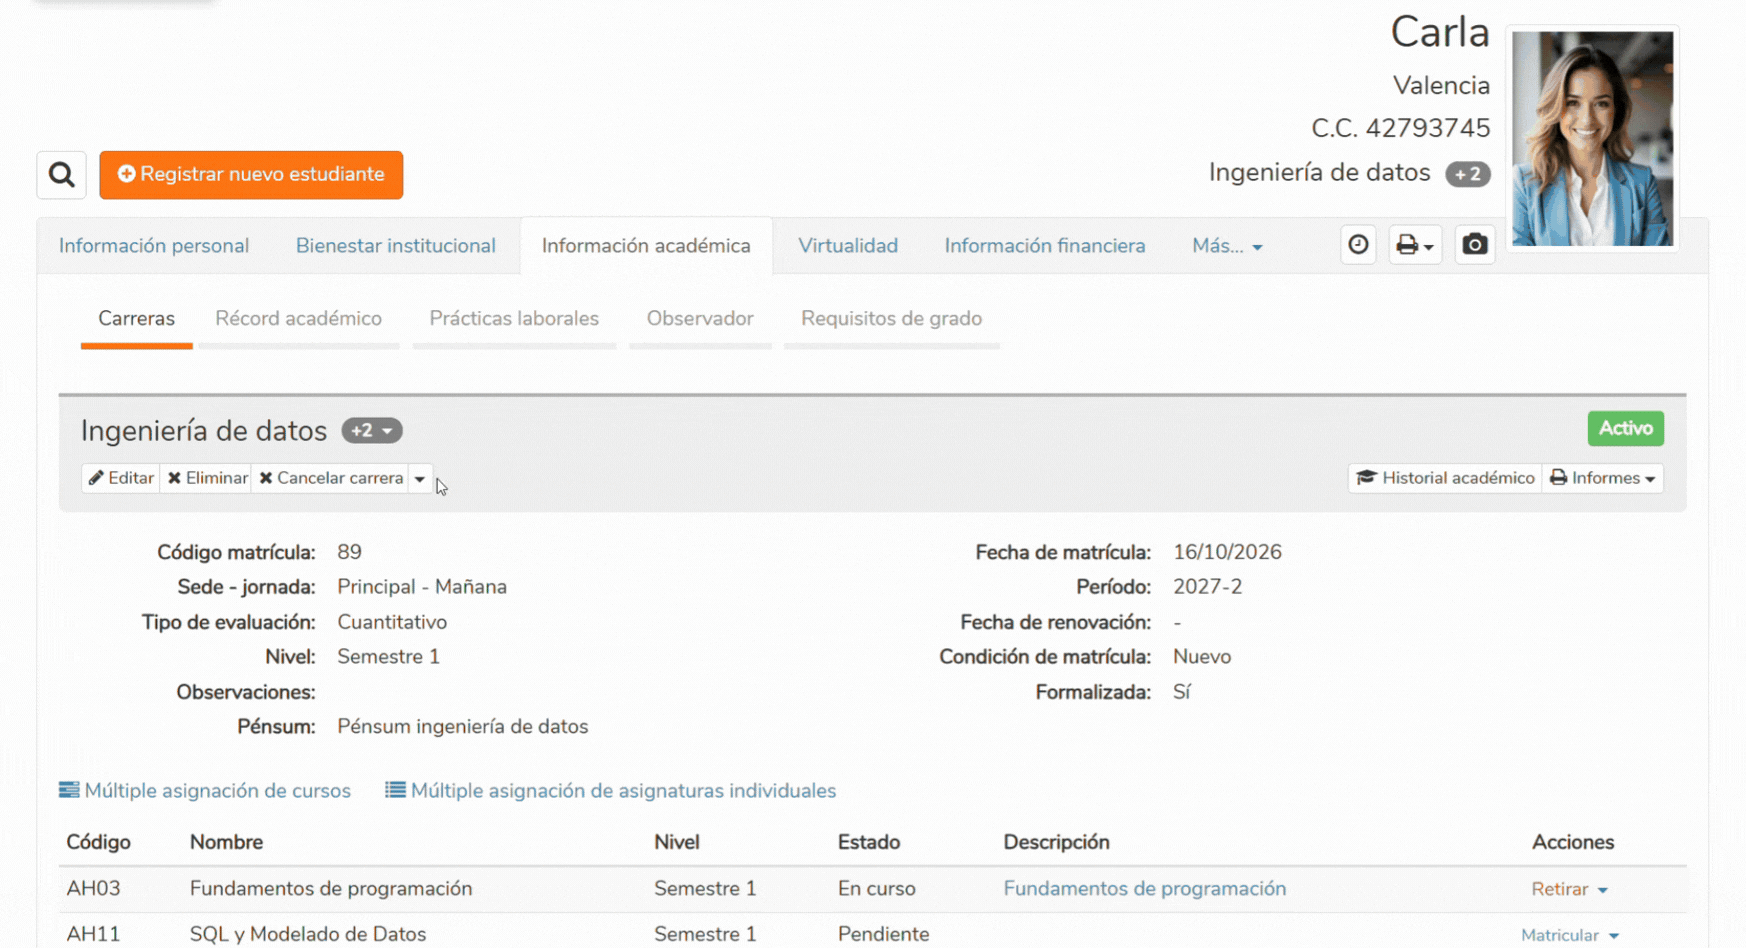
Task: Click the ID number C.C. 42793745
Action: point(1400,129)
